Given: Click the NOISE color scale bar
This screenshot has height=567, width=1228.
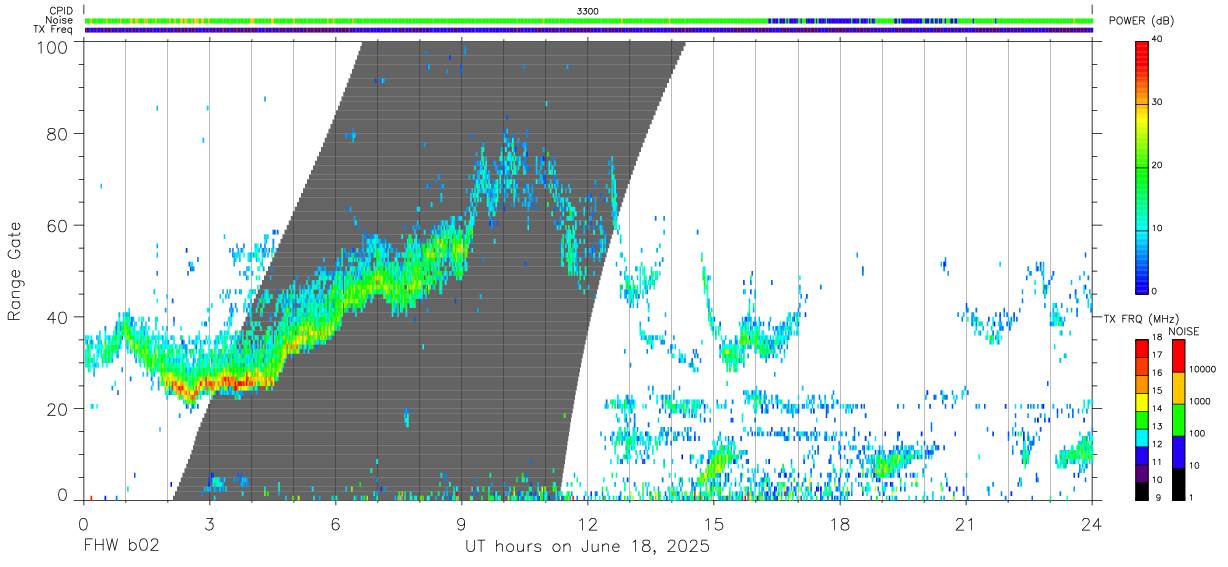Looking at the screenshot, I should (1178, 419).
